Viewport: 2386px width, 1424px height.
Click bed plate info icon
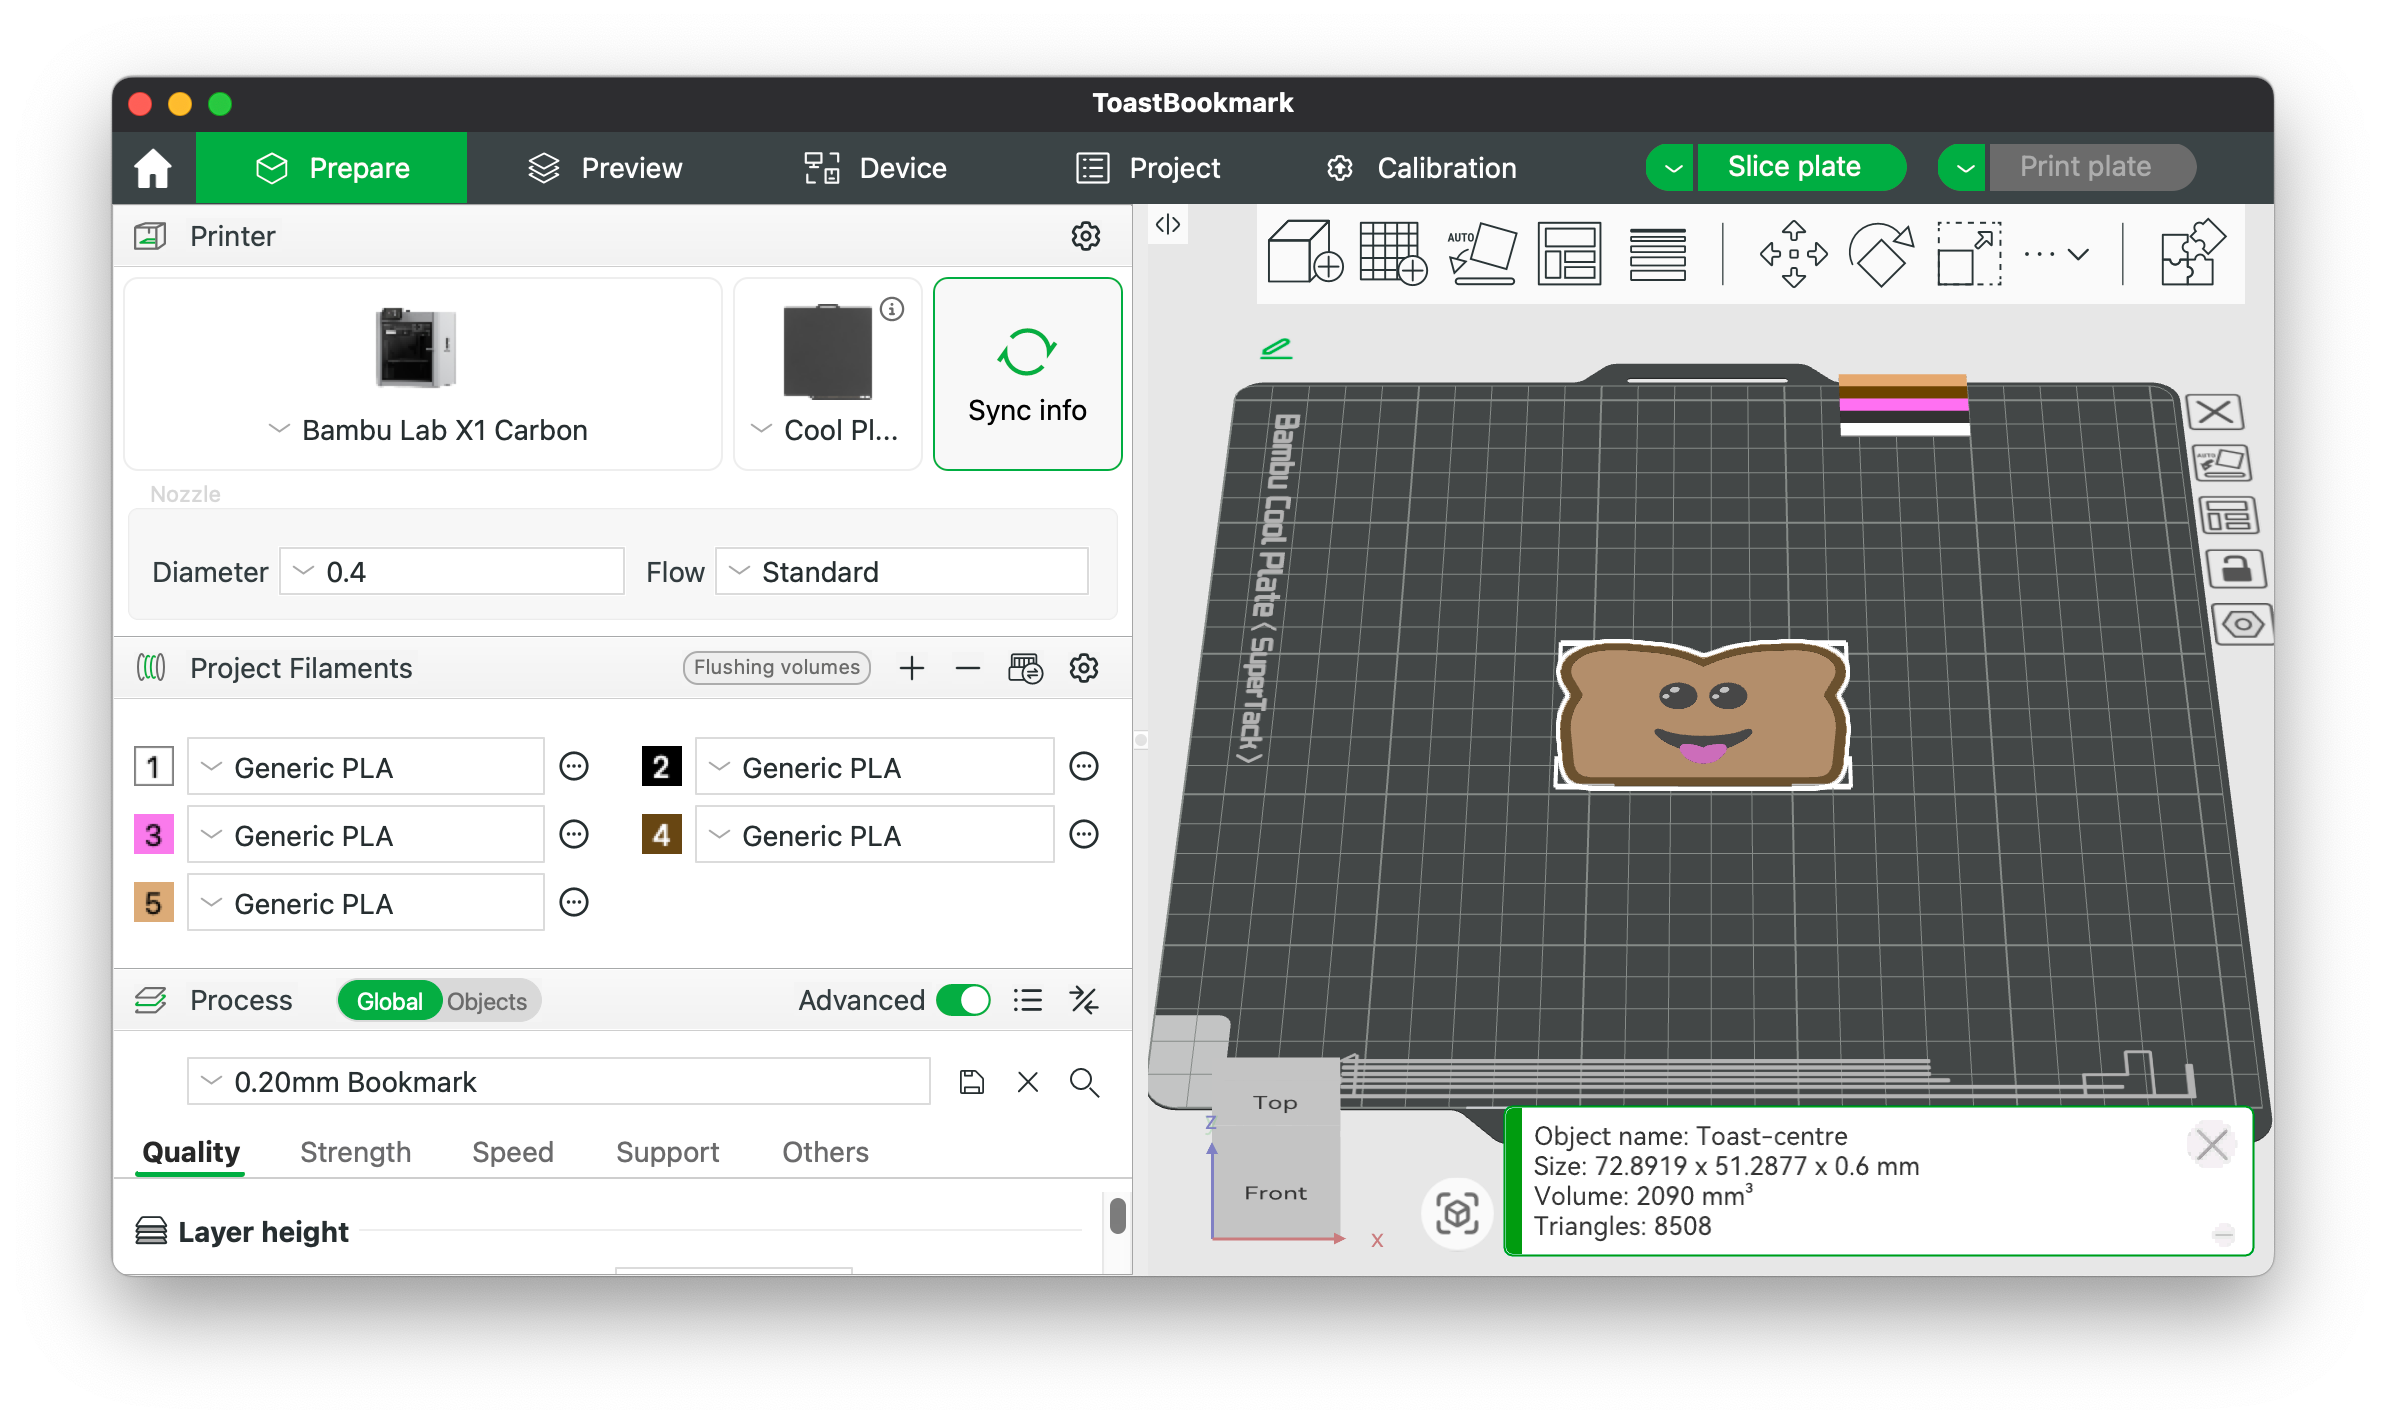coord(891,309)
